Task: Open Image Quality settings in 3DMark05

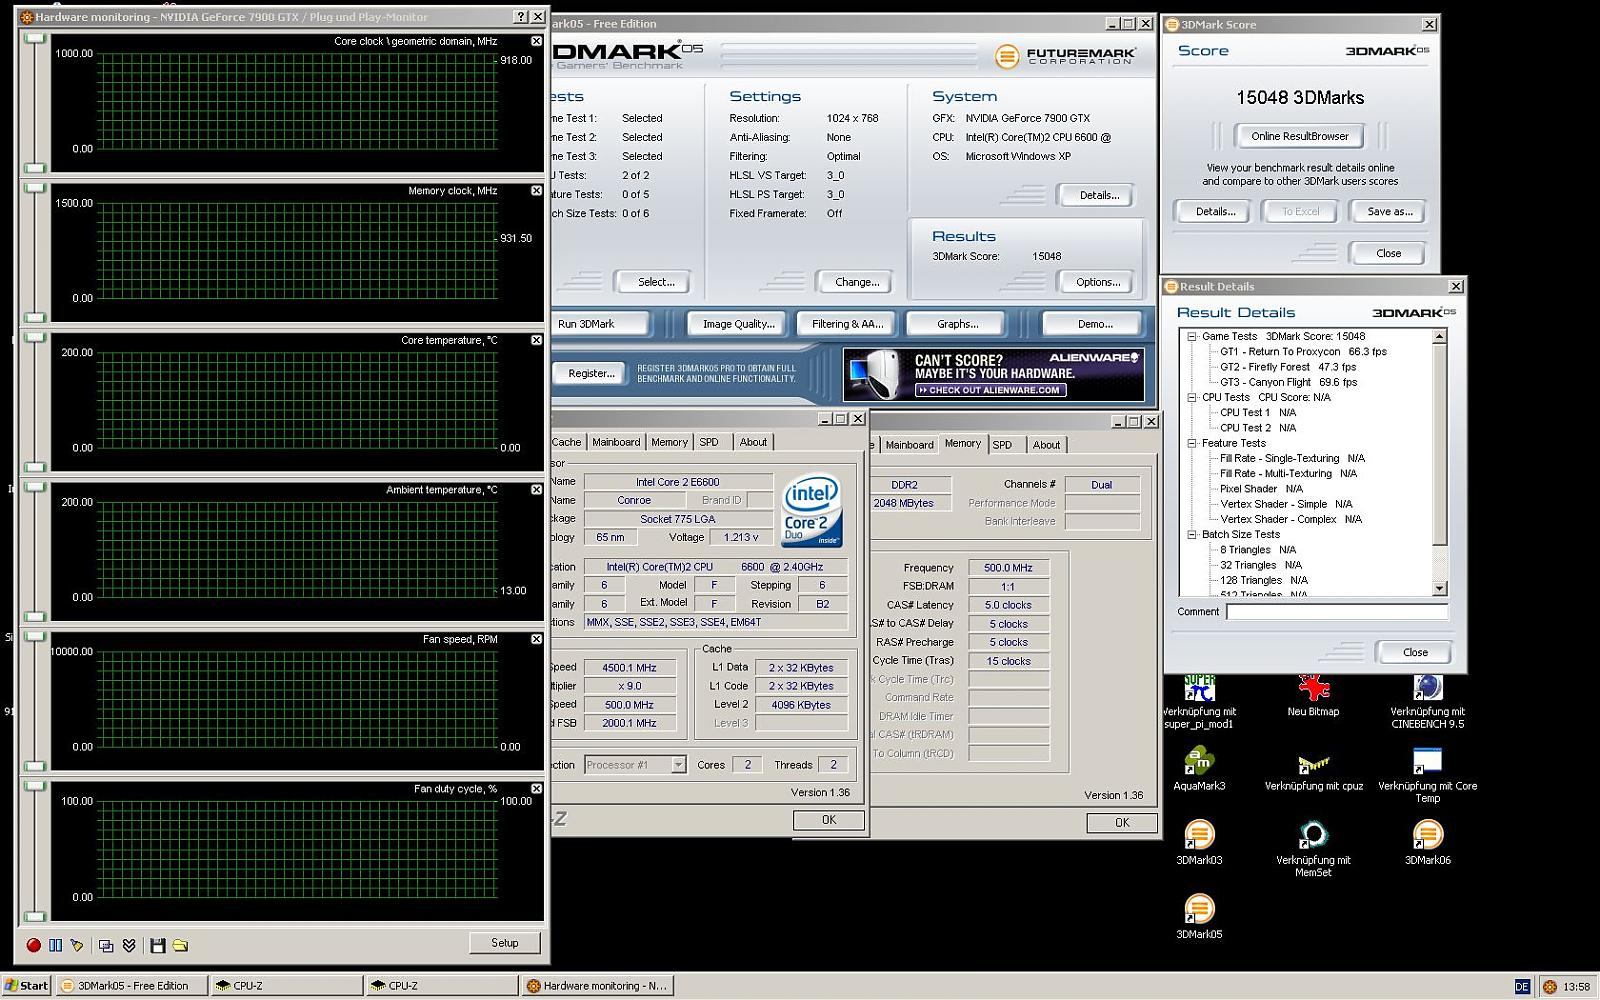Action: pyautogui.click(x=739, y=324)
